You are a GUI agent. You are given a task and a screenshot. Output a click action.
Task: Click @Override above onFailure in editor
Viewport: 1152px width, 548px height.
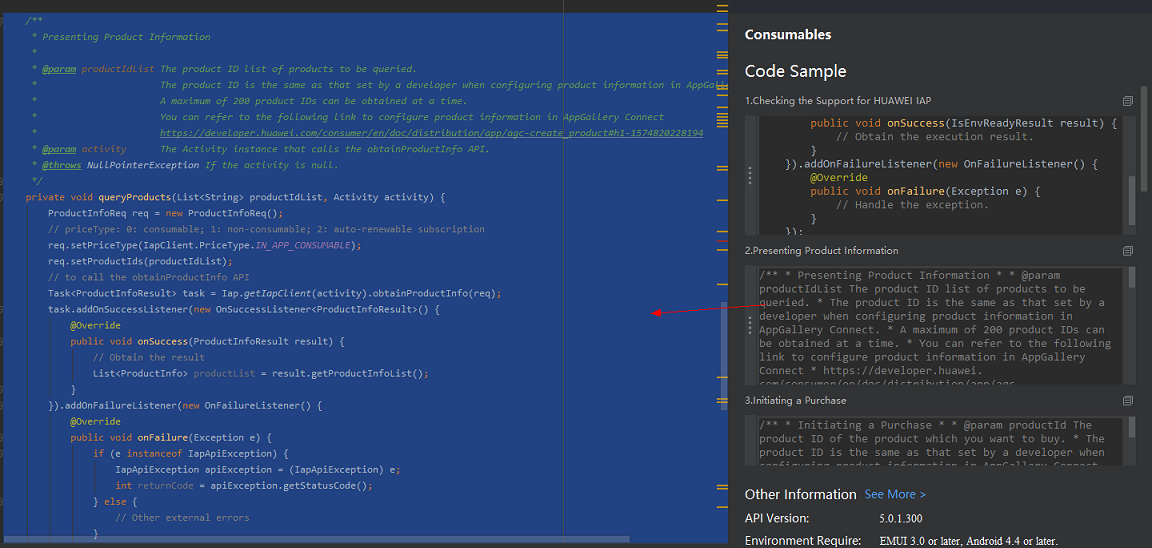[x=96, y=422]
